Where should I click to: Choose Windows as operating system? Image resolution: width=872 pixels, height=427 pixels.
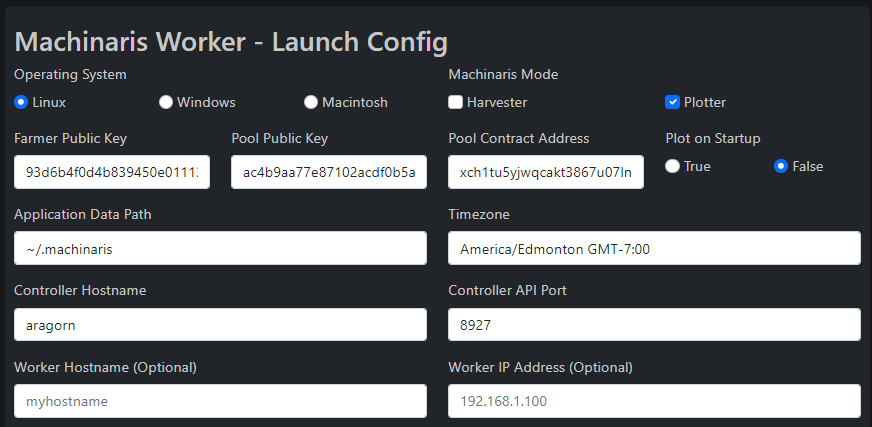[166, 102]
